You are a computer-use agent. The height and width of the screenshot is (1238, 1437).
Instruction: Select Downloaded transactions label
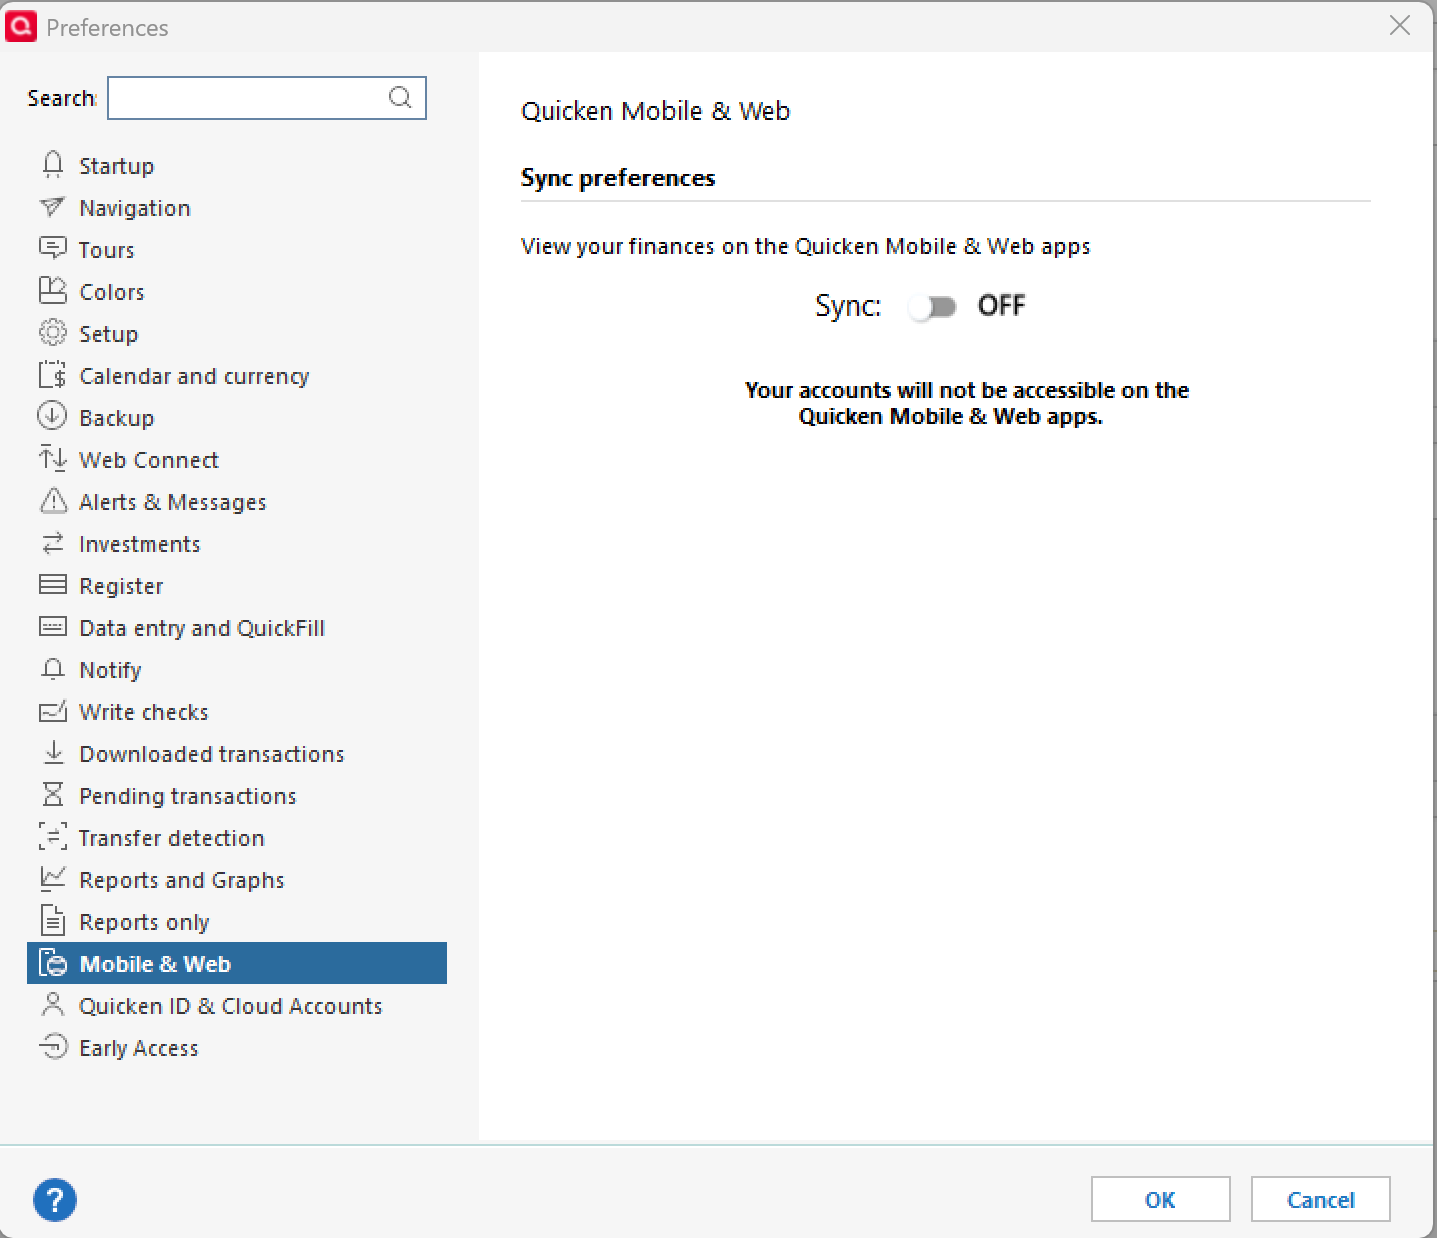[212, 754]
